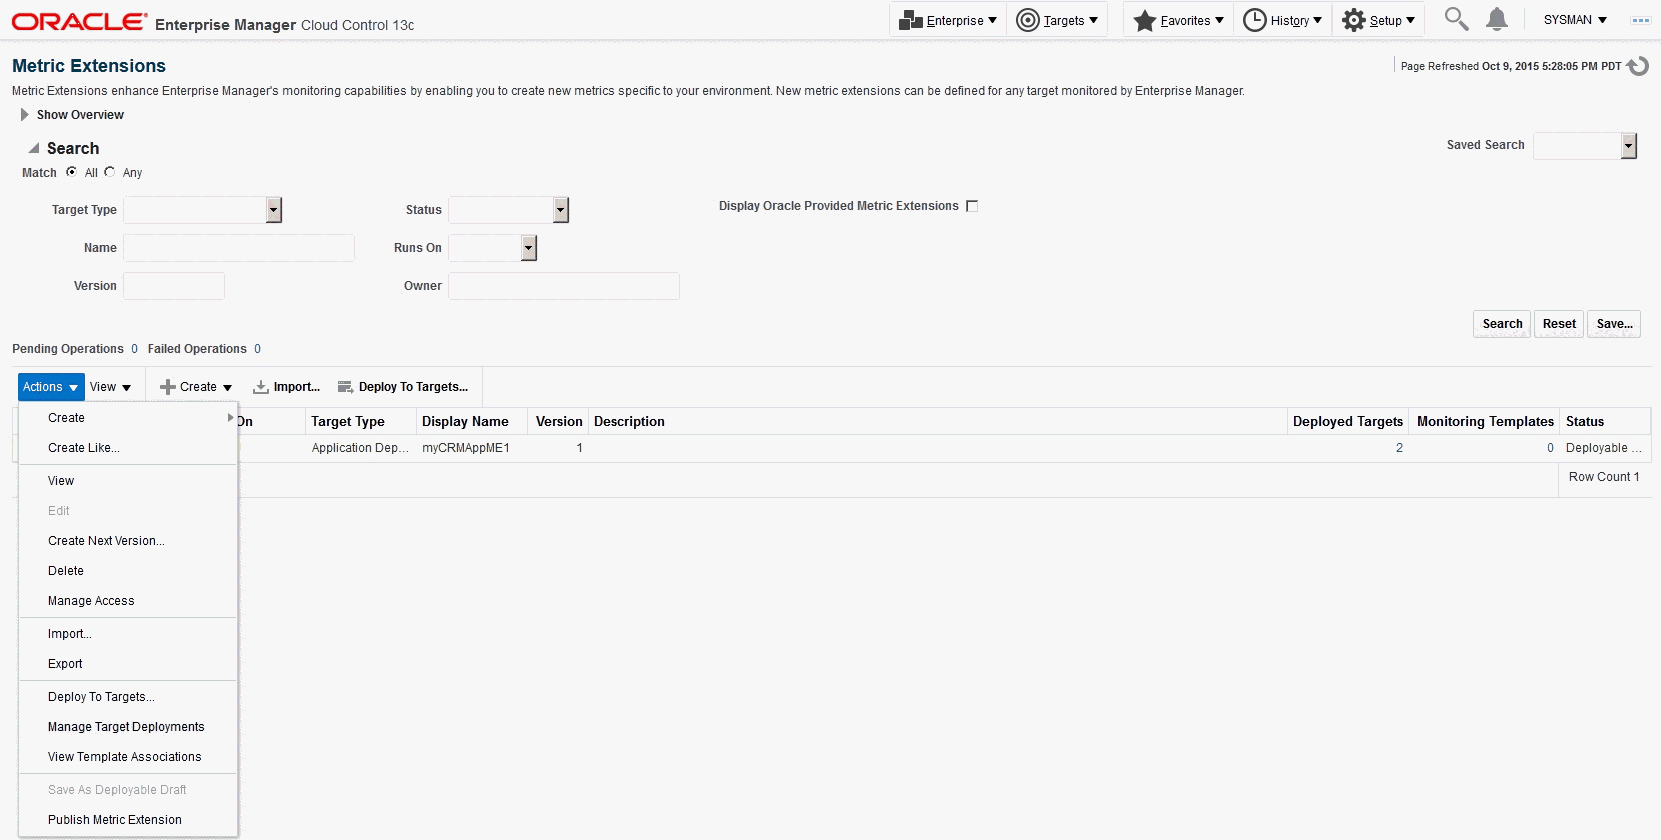Select Publish Metric Extension menu item
Image resolution: width=1661 pixels, height=840 pixels.
click(x=128, y=820)
